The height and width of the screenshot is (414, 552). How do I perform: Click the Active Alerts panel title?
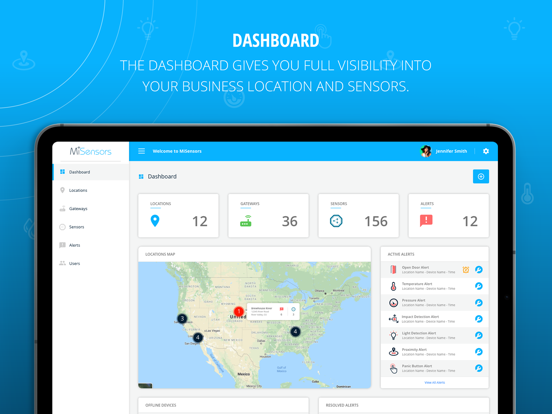(401, 254)
